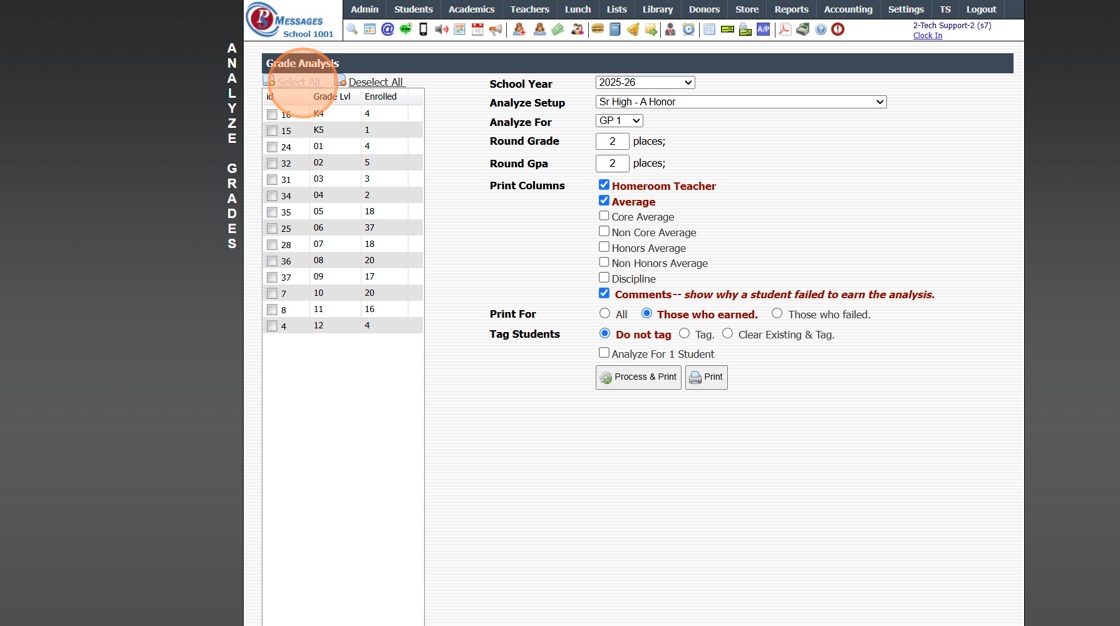Image resolution: width=1120 pixels, height=626 pixels.
Task: Uncheck the Average print column
Action: tap(604, 200)
